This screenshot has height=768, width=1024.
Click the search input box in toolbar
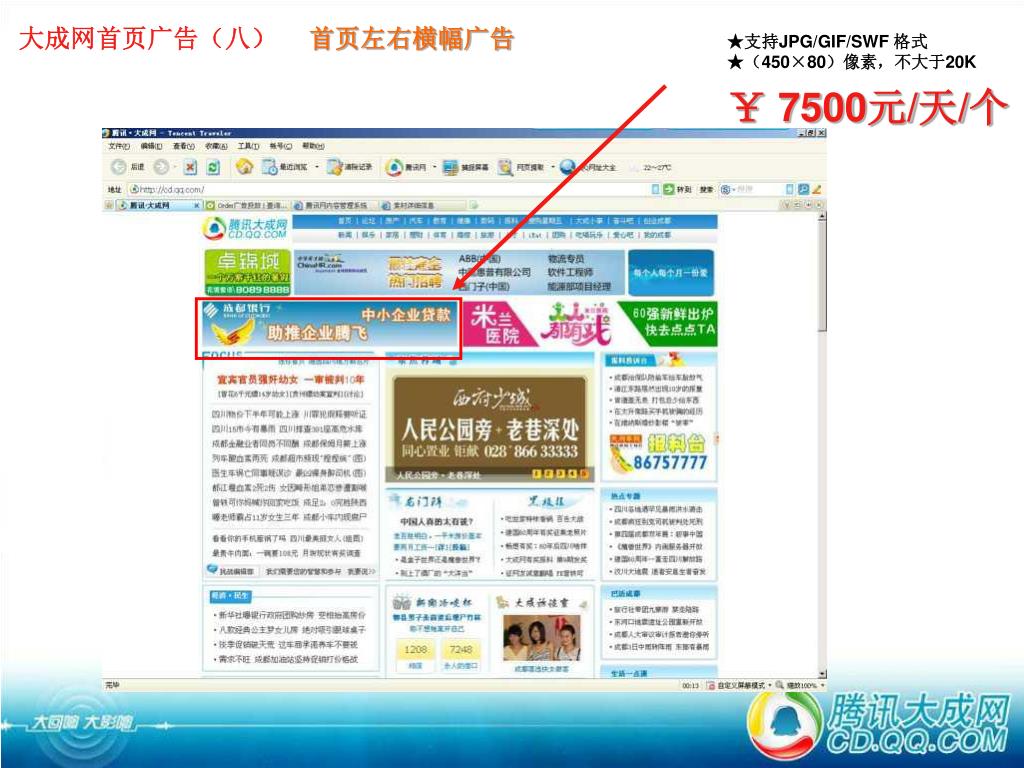(x=756, y=189)
